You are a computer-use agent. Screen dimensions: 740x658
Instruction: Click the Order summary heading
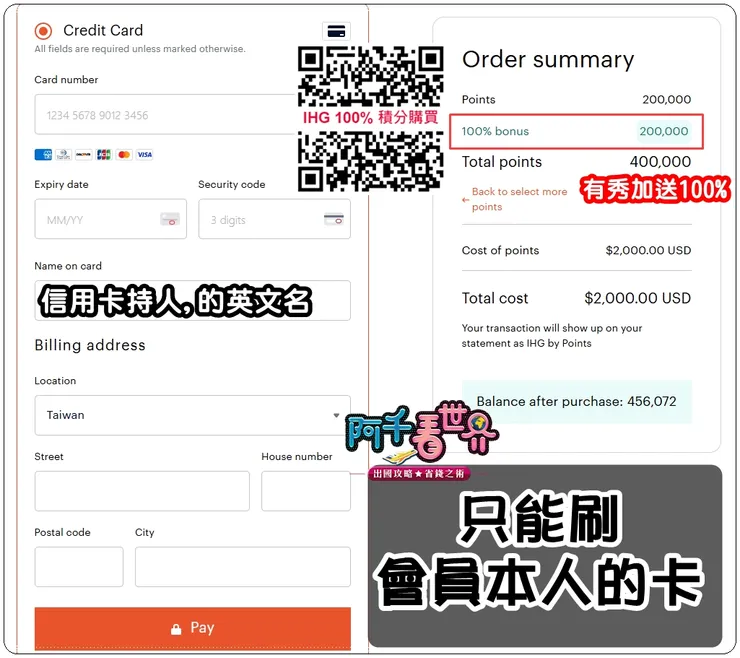pos(548,60)
